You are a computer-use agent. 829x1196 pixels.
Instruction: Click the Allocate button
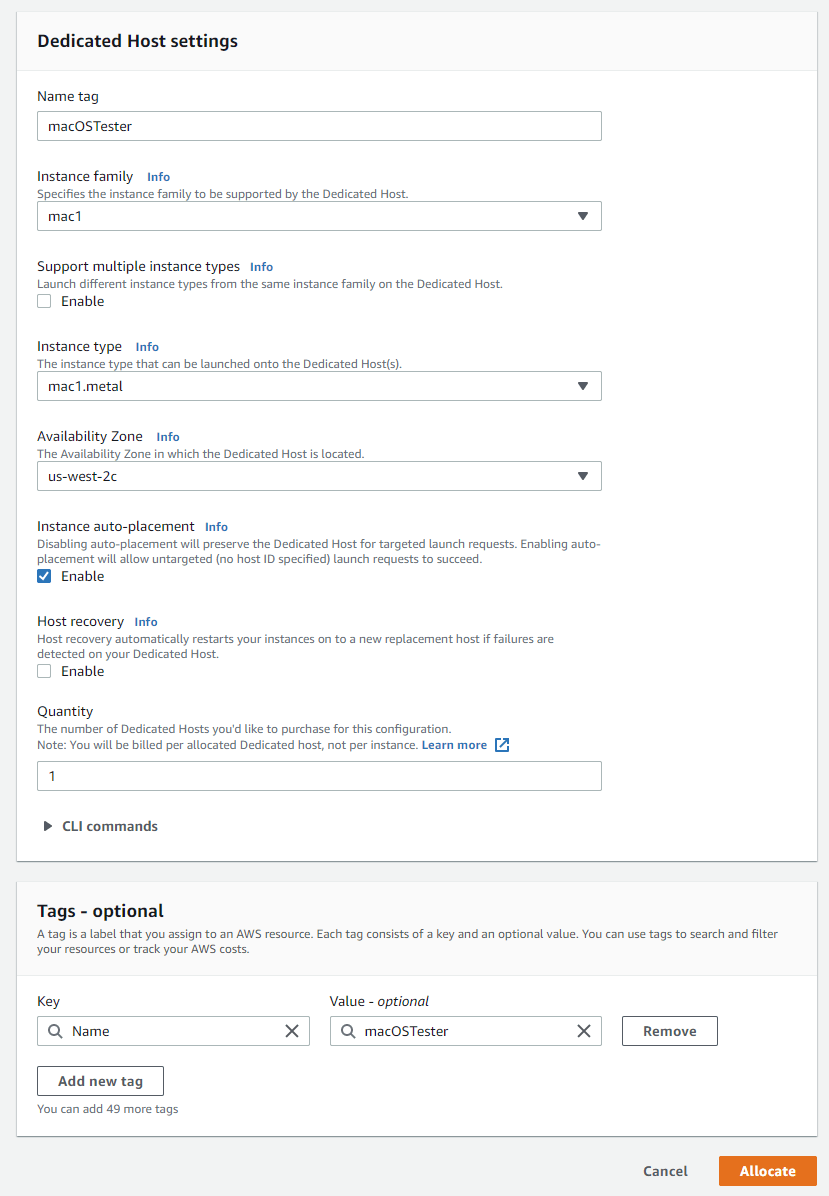click(x=767, y=1171)
